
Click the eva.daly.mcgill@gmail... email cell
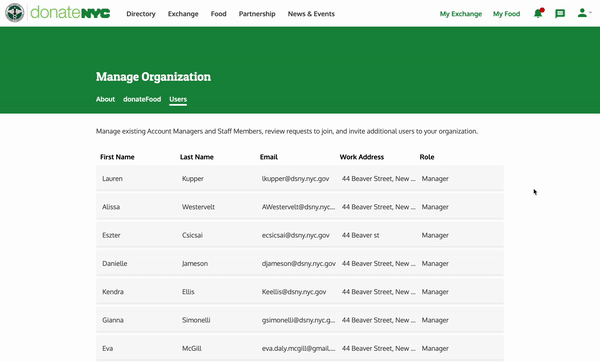click(x=298, y=348)
